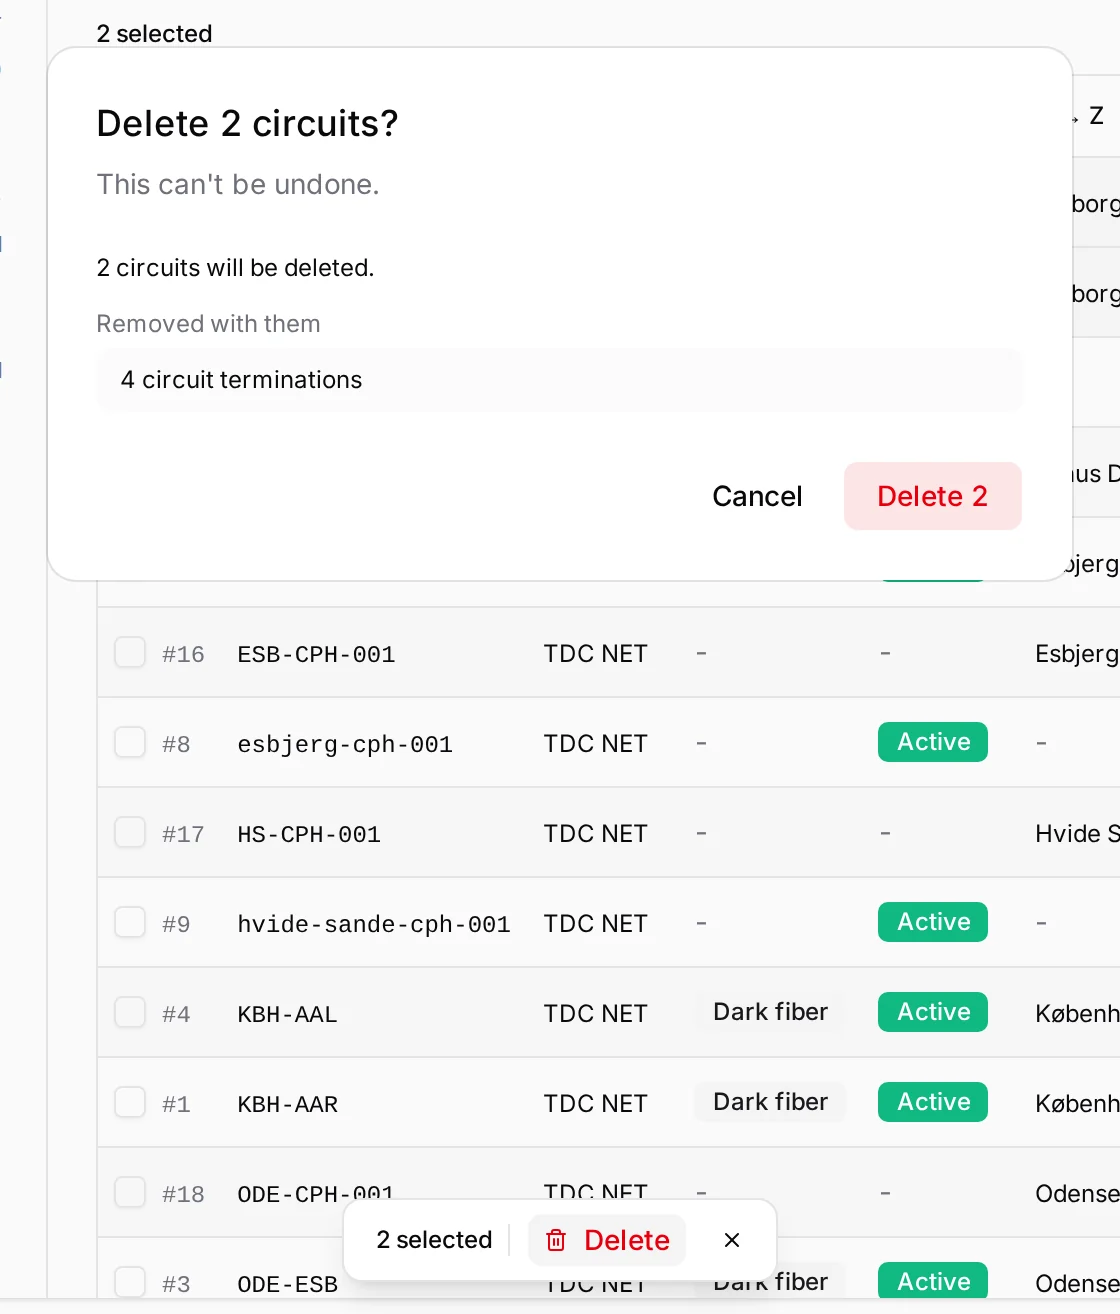Click TDC NET provider on row #17
The height and width of the screenshot is (1314, 1120).
click(596, 834)
